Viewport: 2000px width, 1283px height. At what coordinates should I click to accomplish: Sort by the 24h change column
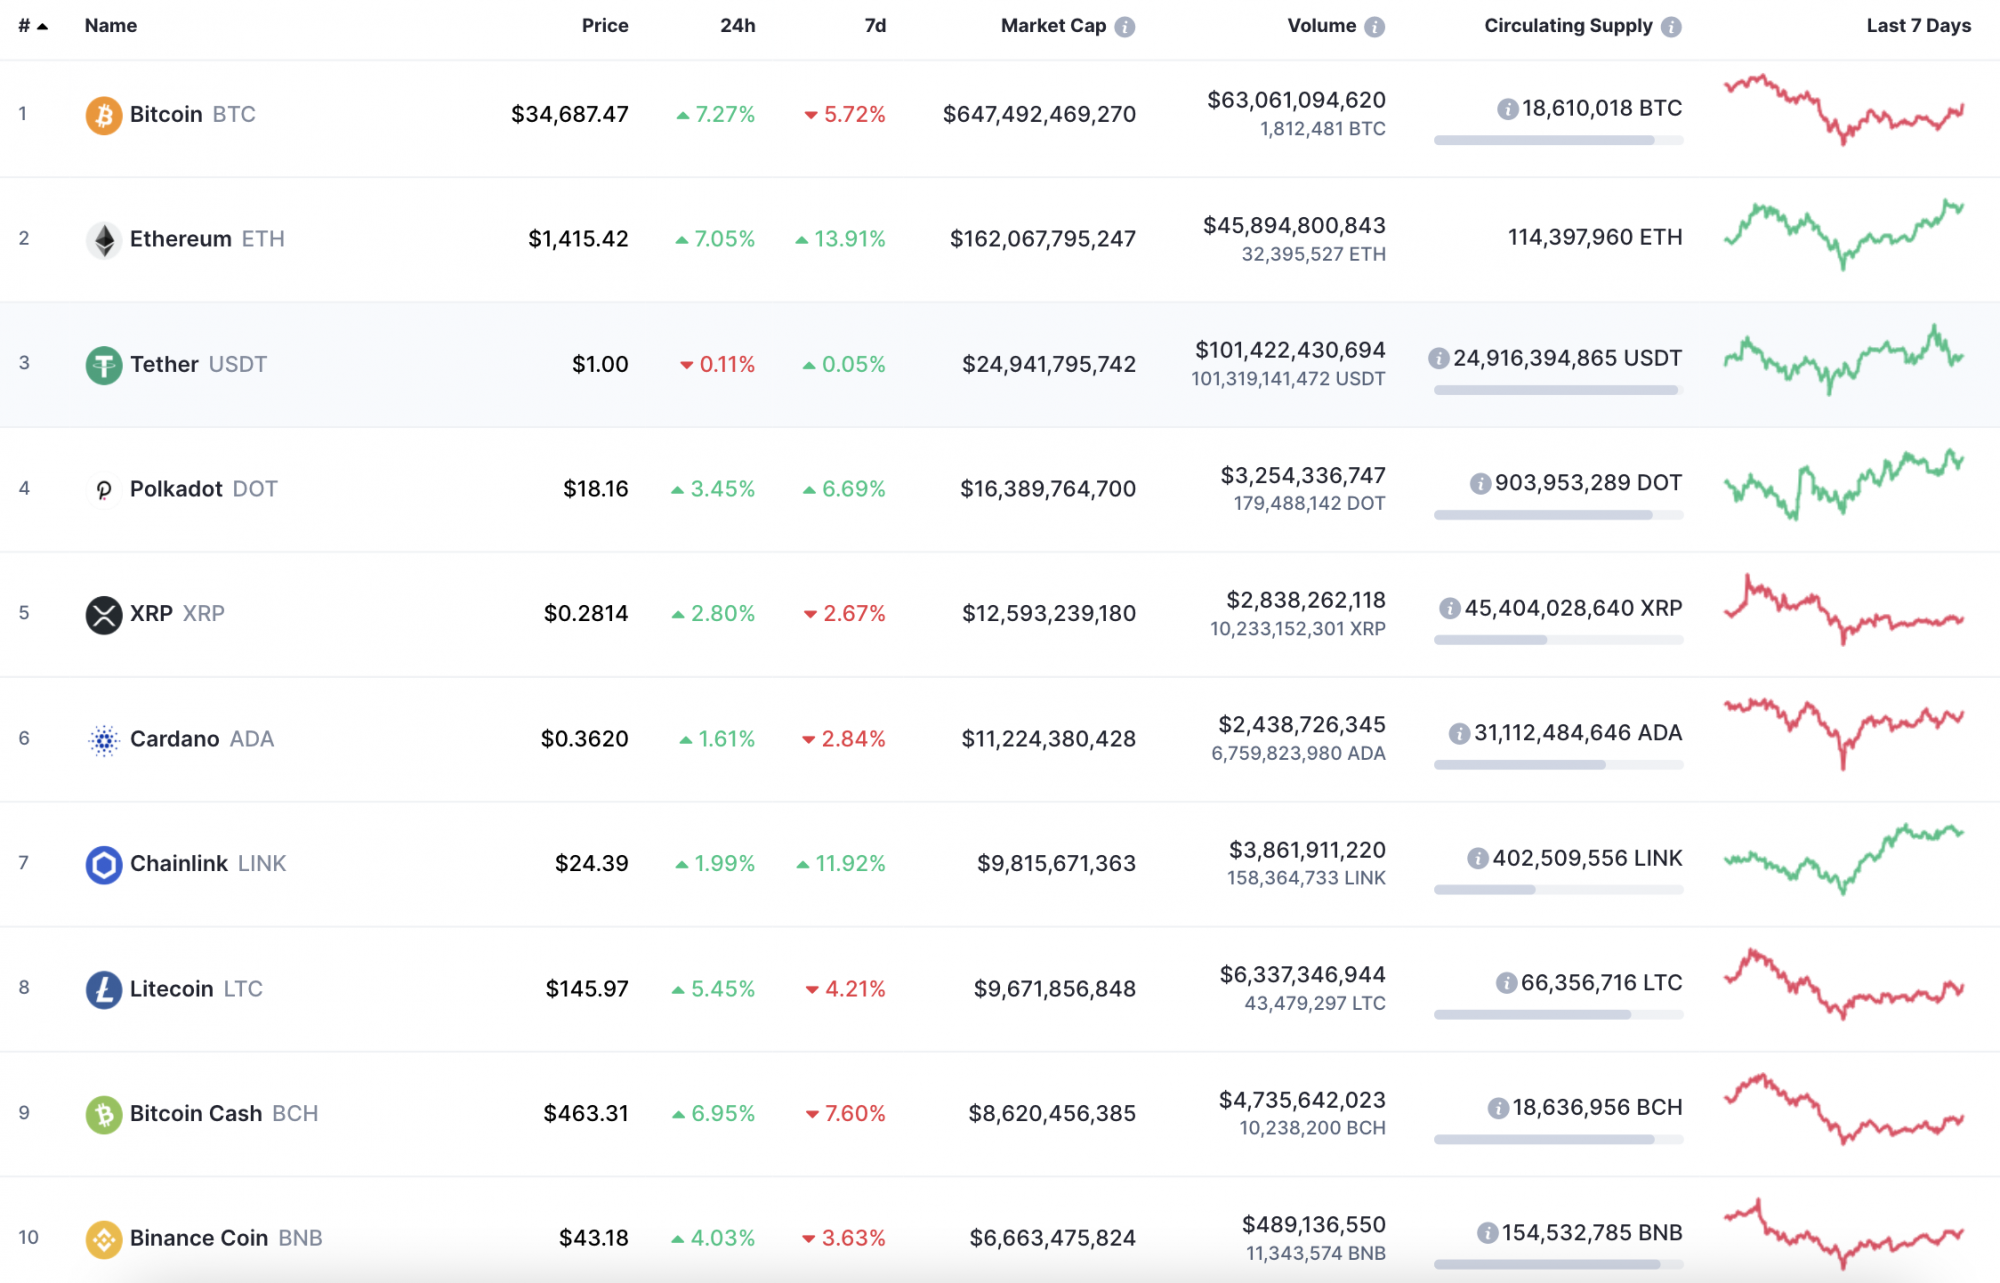click(738, 26)
